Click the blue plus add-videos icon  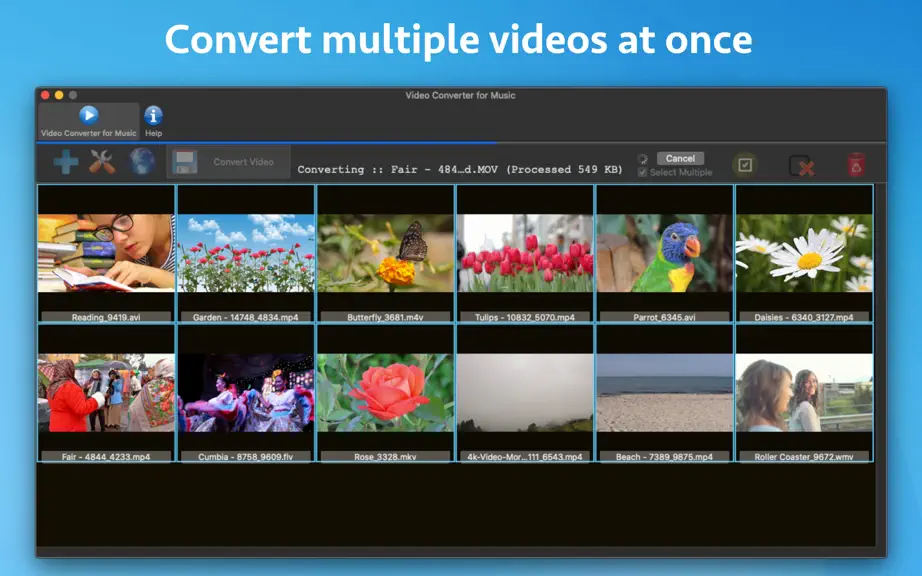66,162
